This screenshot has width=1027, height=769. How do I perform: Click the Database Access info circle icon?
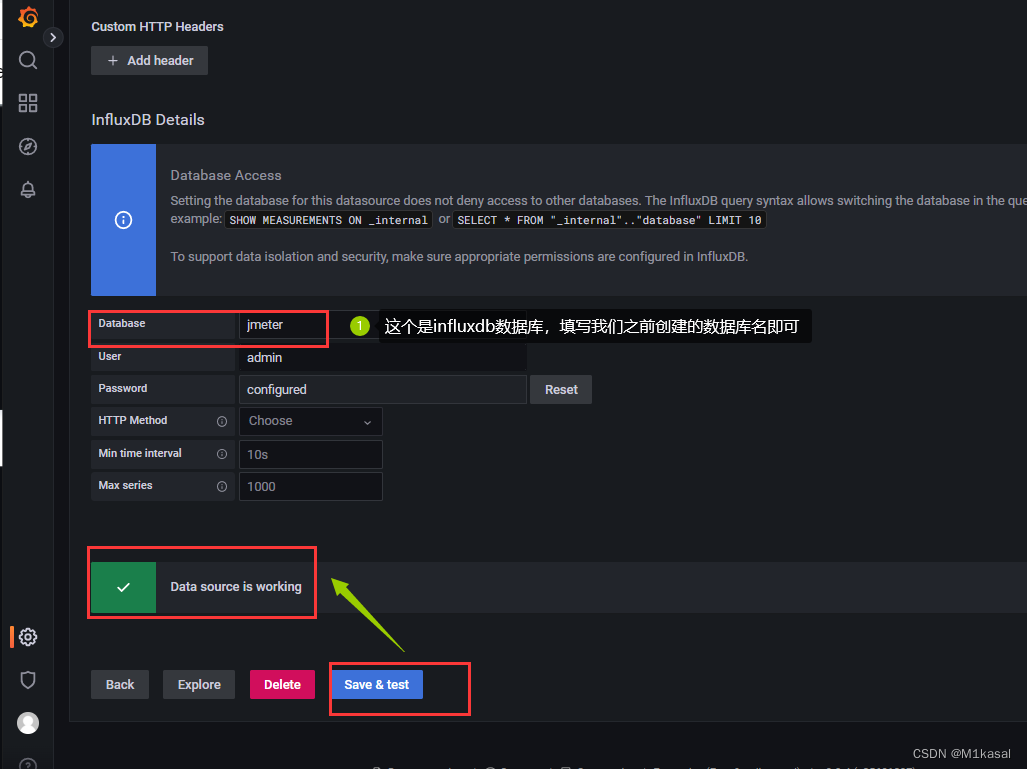click(x=123, y=220)
